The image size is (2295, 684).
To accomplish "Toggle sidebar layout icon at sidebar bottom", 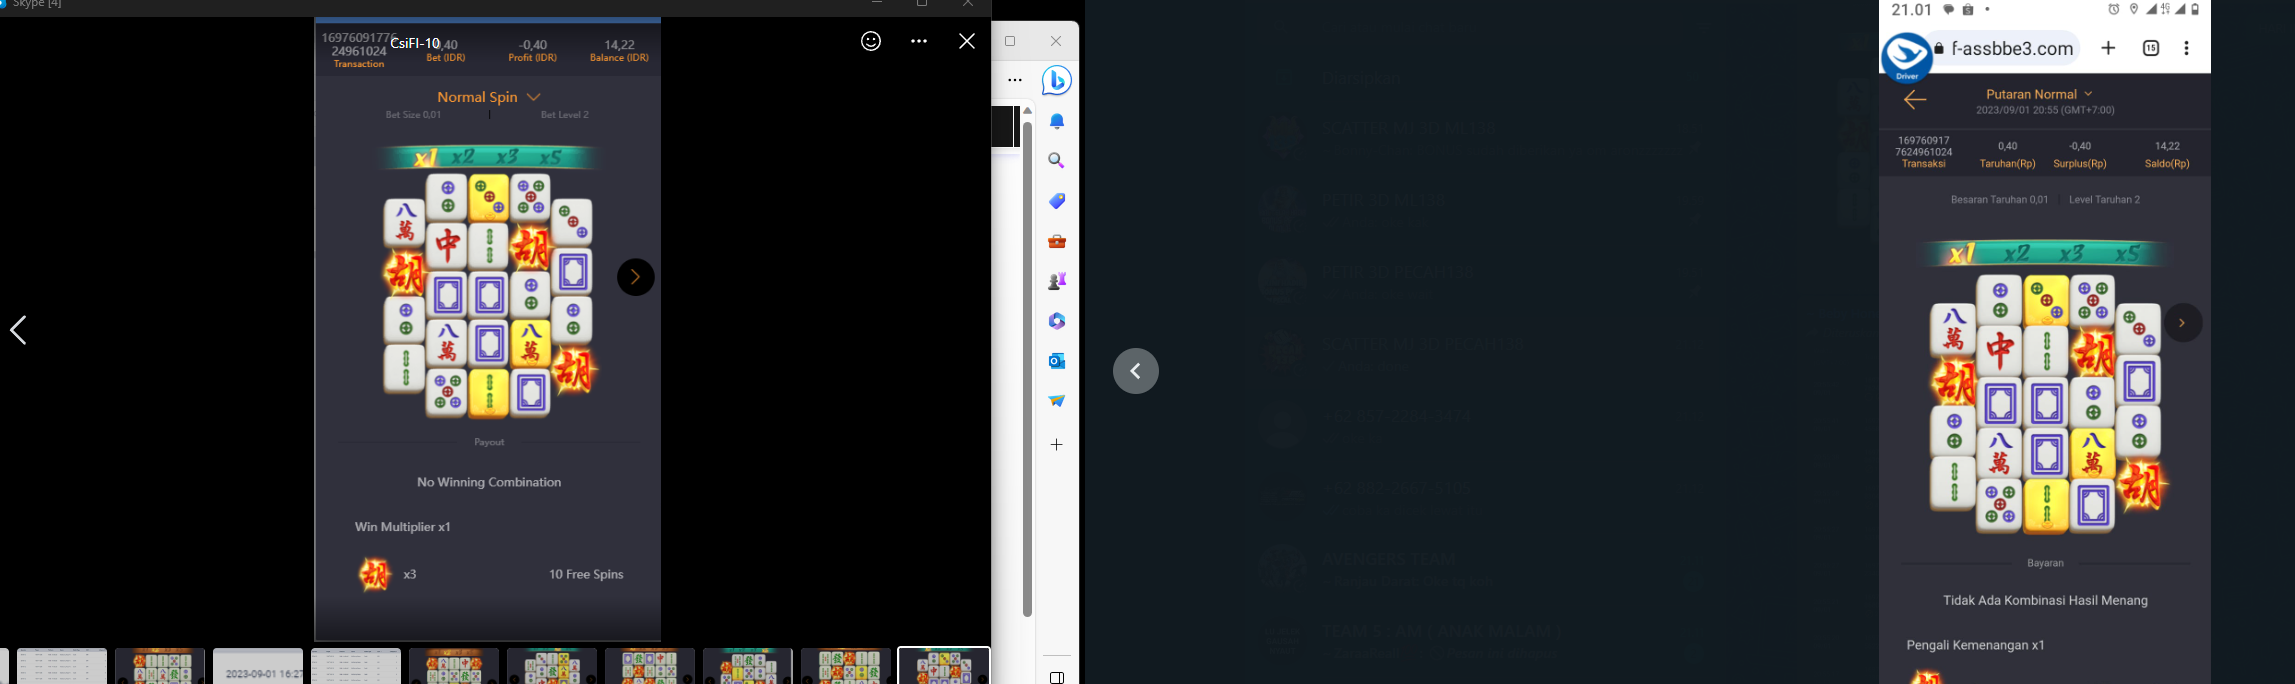I will point(1057,677).
